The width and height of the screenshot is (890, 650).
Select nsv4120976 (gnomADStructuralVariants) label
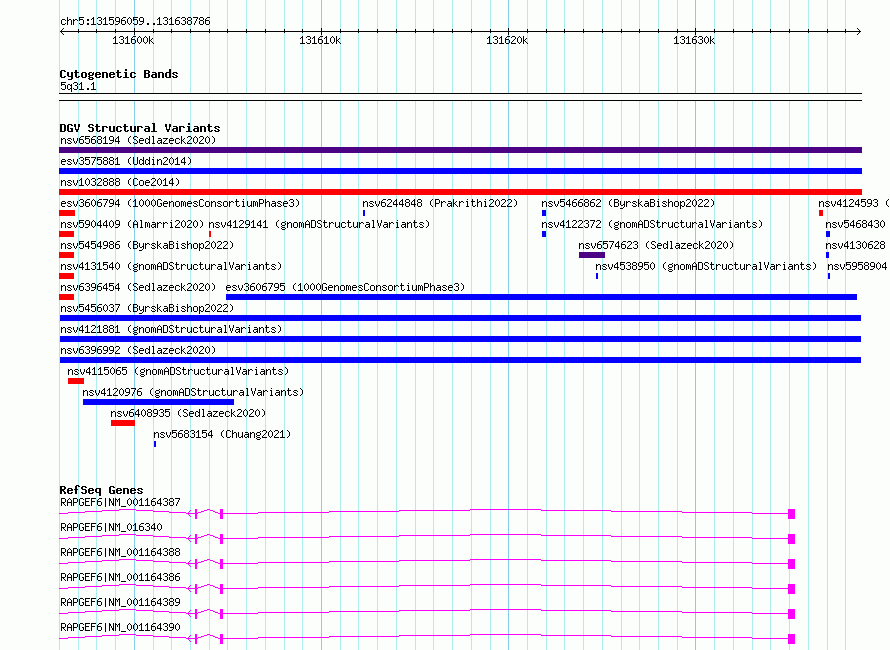[193, 392]
